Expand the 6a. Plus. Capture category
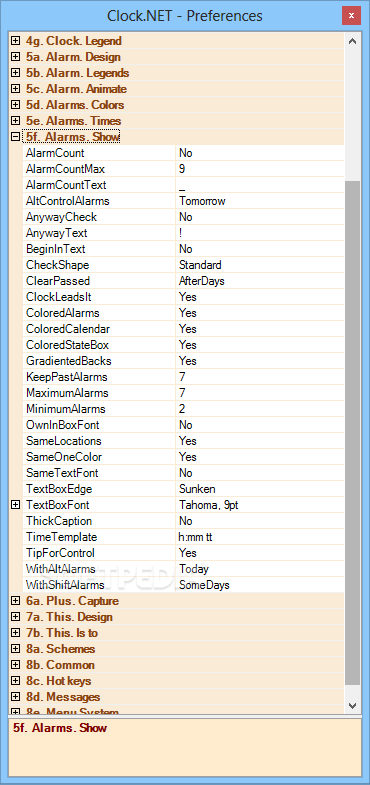Viewport: 370px width, 785px height. [16, 601]
